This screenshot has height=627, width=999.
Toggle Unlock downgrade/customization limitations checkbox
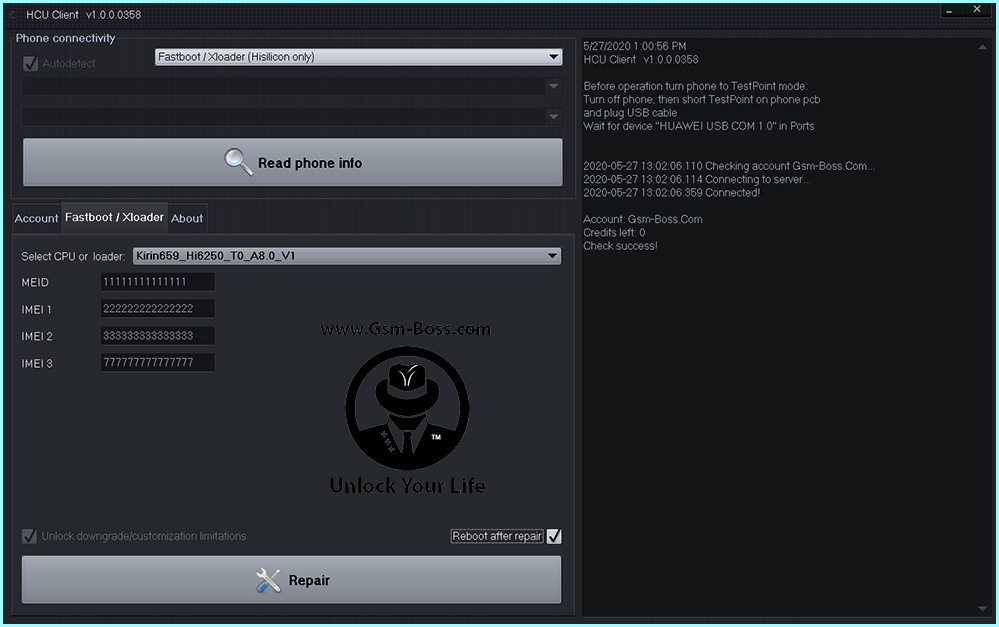pyautogui.click(x=29, y=536)
